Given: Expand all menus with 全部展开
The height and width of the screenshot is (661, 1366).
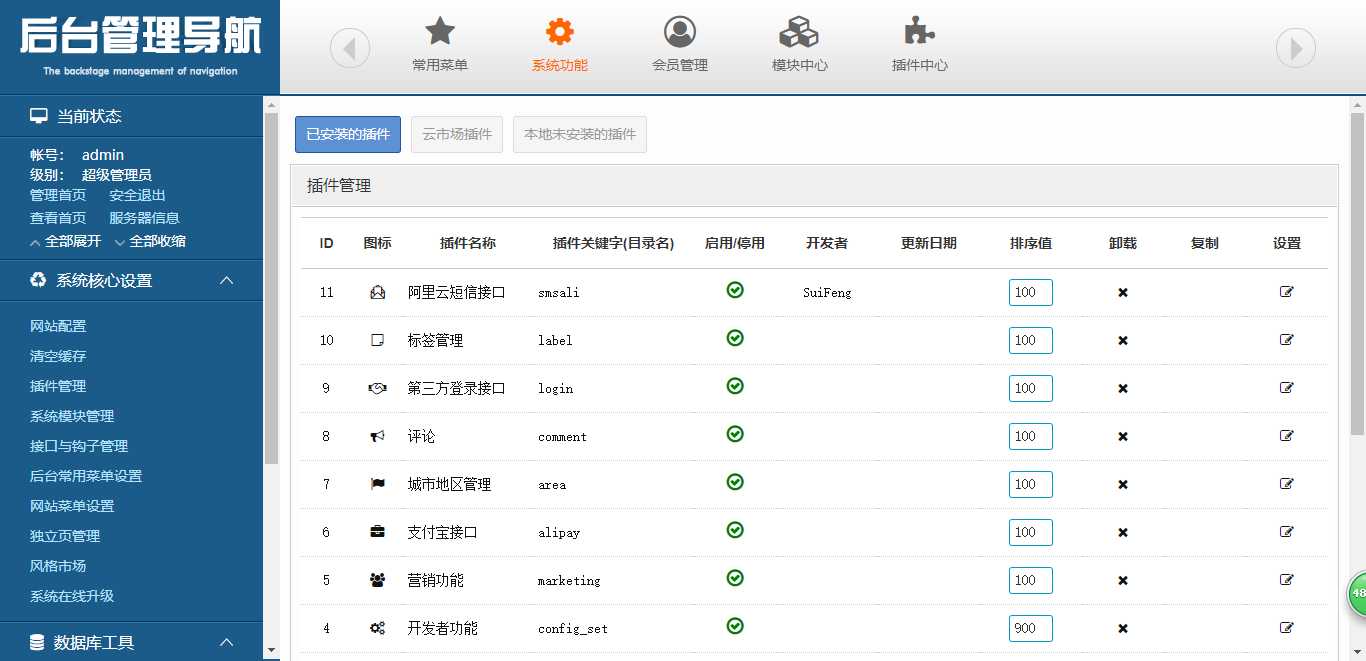Looking at the screenshot, I should (65, 242).
